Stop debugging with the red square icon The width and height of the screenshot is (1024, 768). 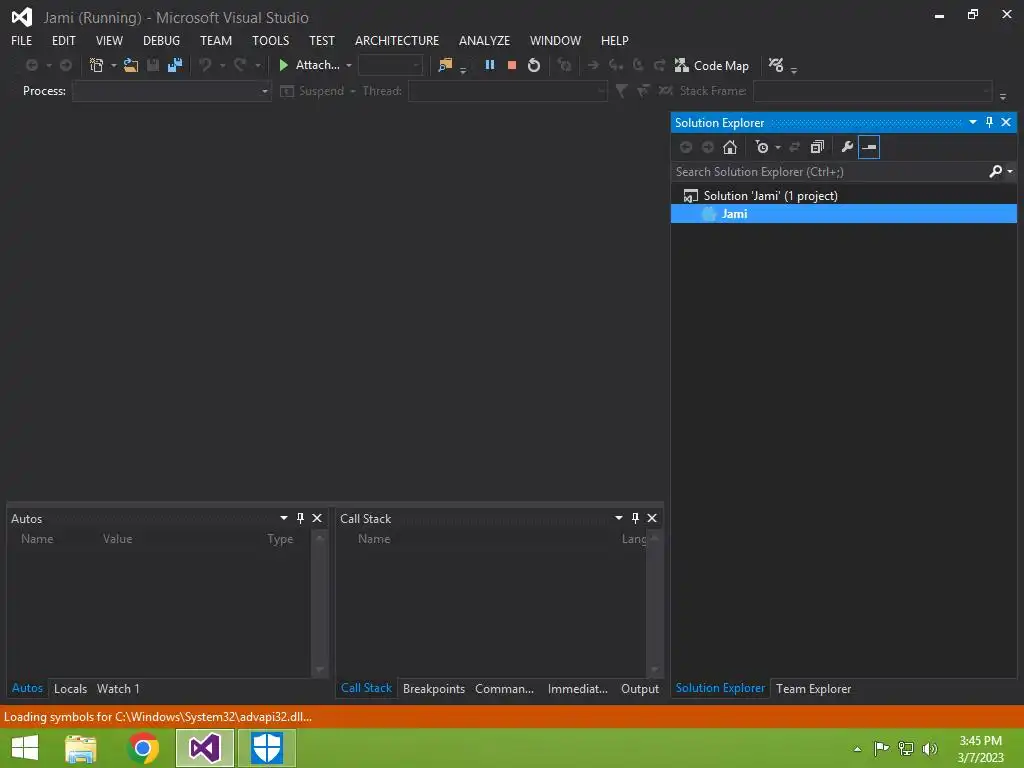coord(512,65)
